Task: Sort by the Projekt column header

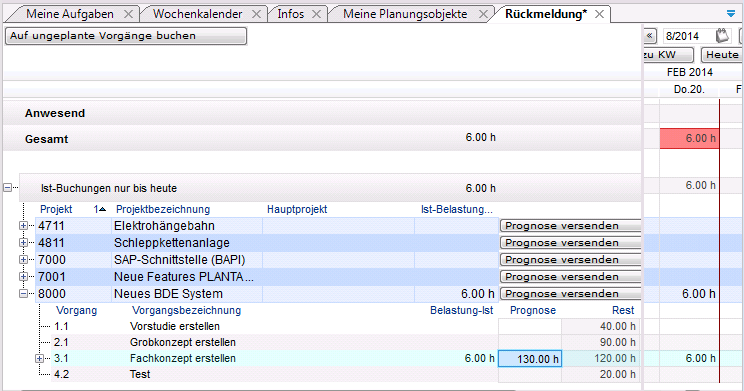Action: 56,209
